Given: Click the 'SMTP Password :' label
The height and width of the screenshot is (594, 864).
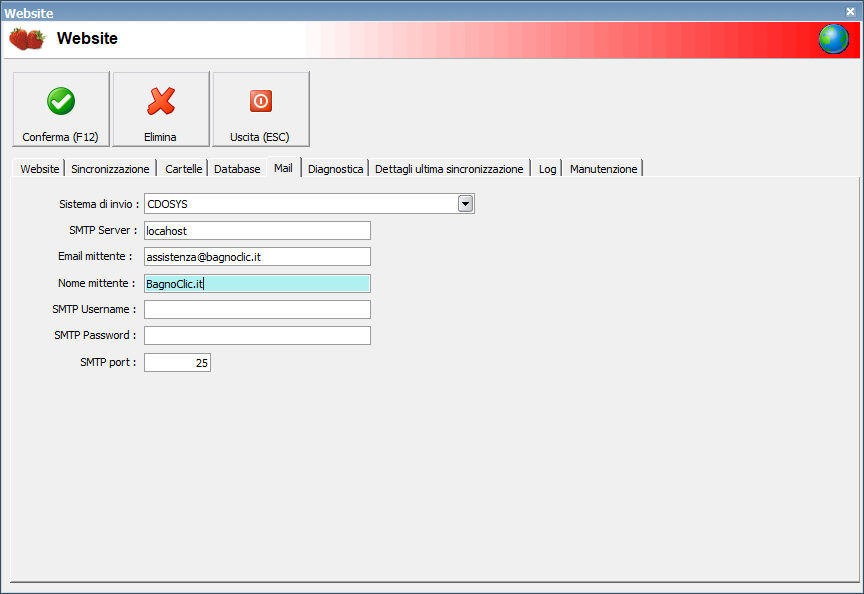Looking at the screenshot, I should coord(95,335).
